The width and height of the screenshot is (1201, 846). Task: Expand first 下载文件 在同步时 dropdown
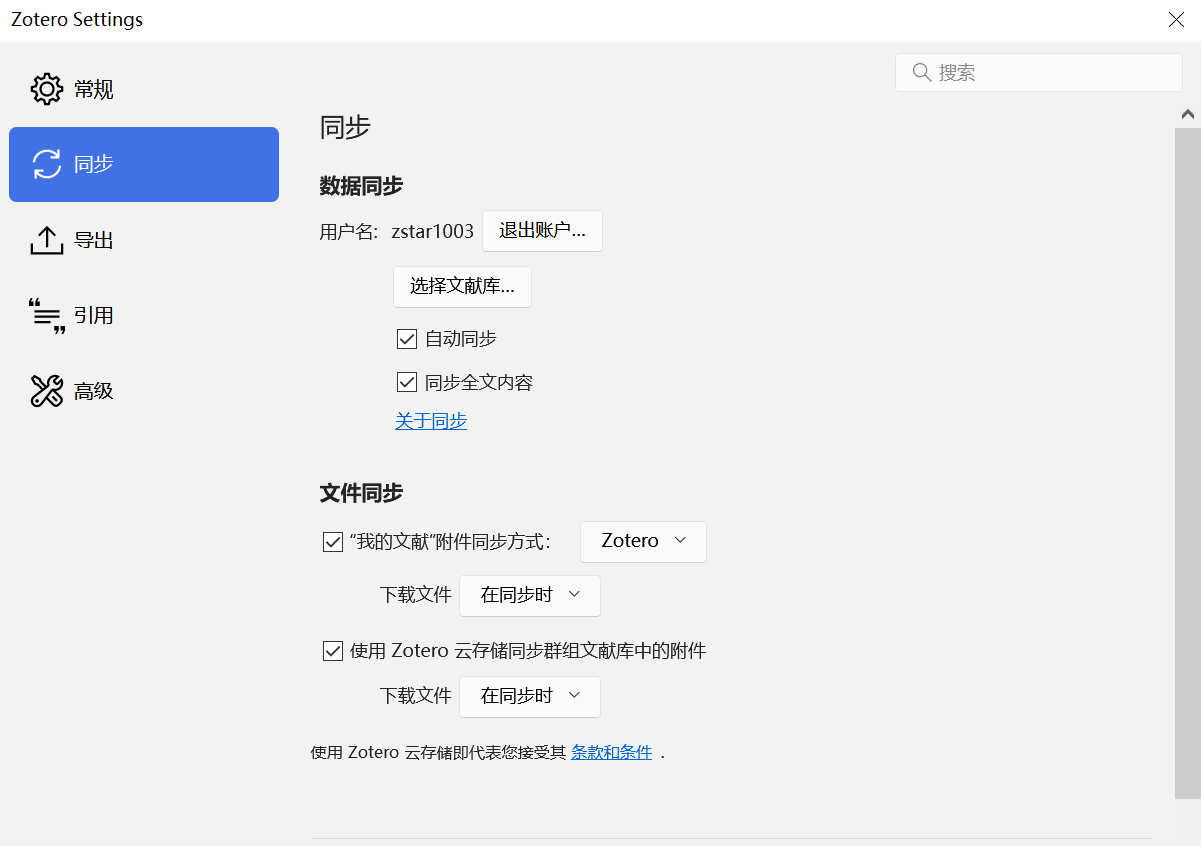(x=530, y=595)
